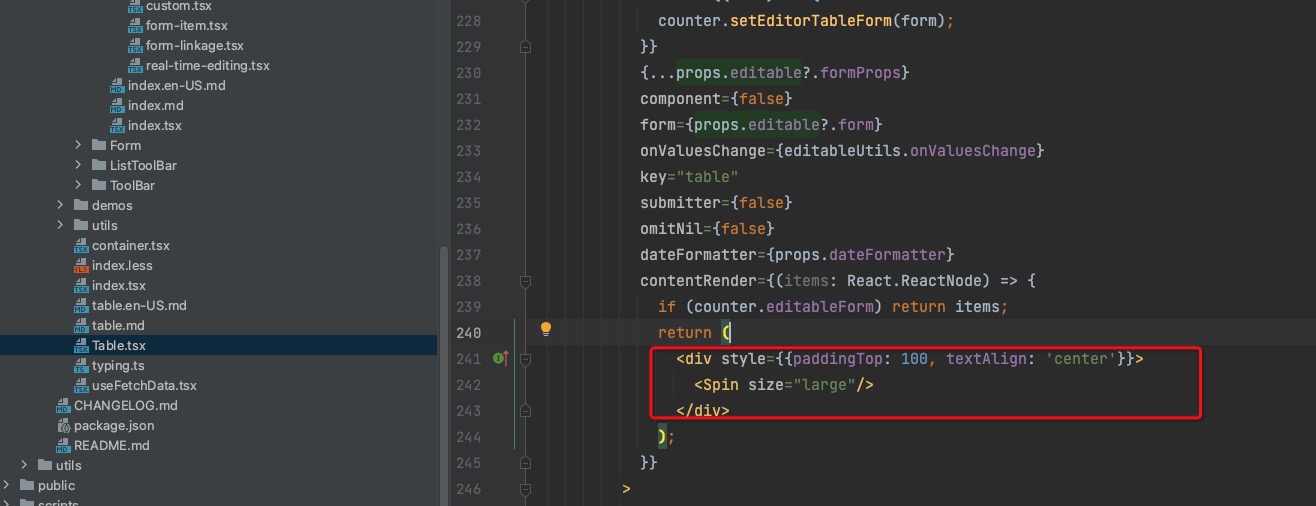Click the folder icon of public
The image size is (1316, 506).
tap(27, 485)
